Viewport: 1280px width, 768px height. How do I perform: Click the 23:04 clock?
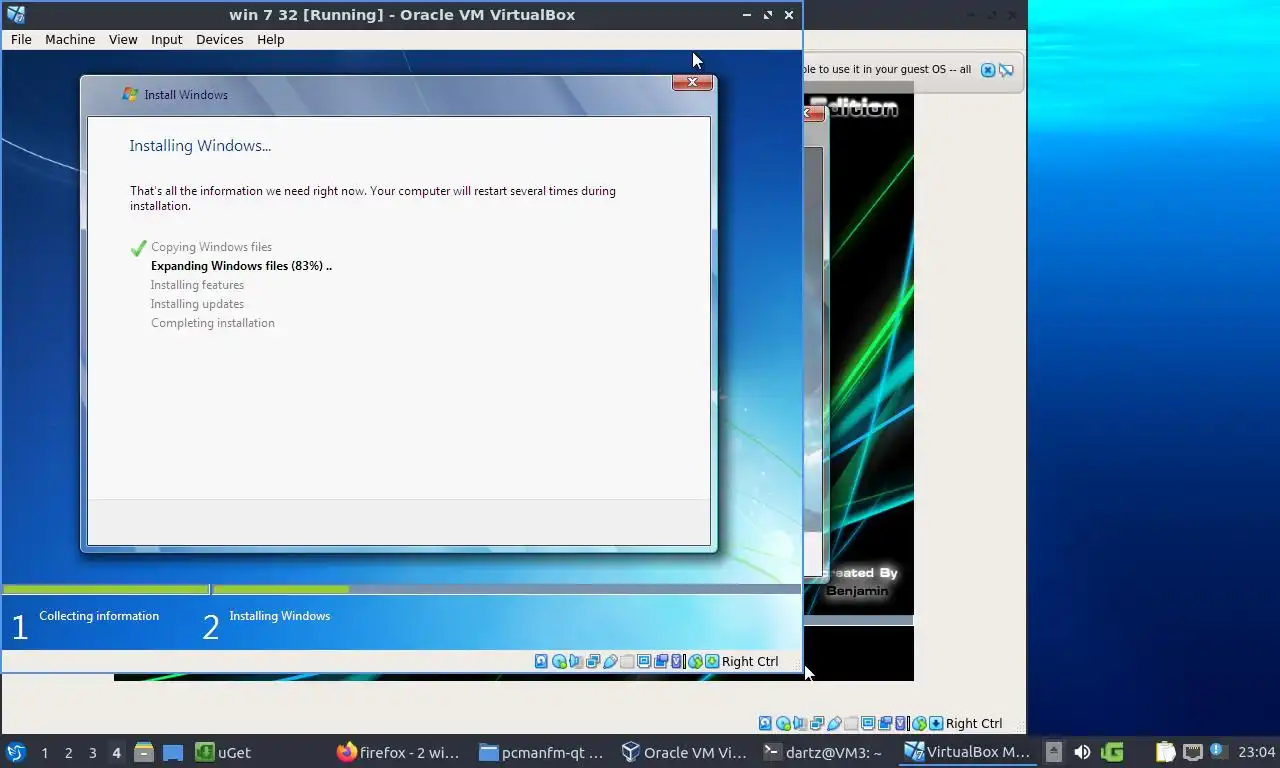pyautogui.click(x=1256, y=752)
